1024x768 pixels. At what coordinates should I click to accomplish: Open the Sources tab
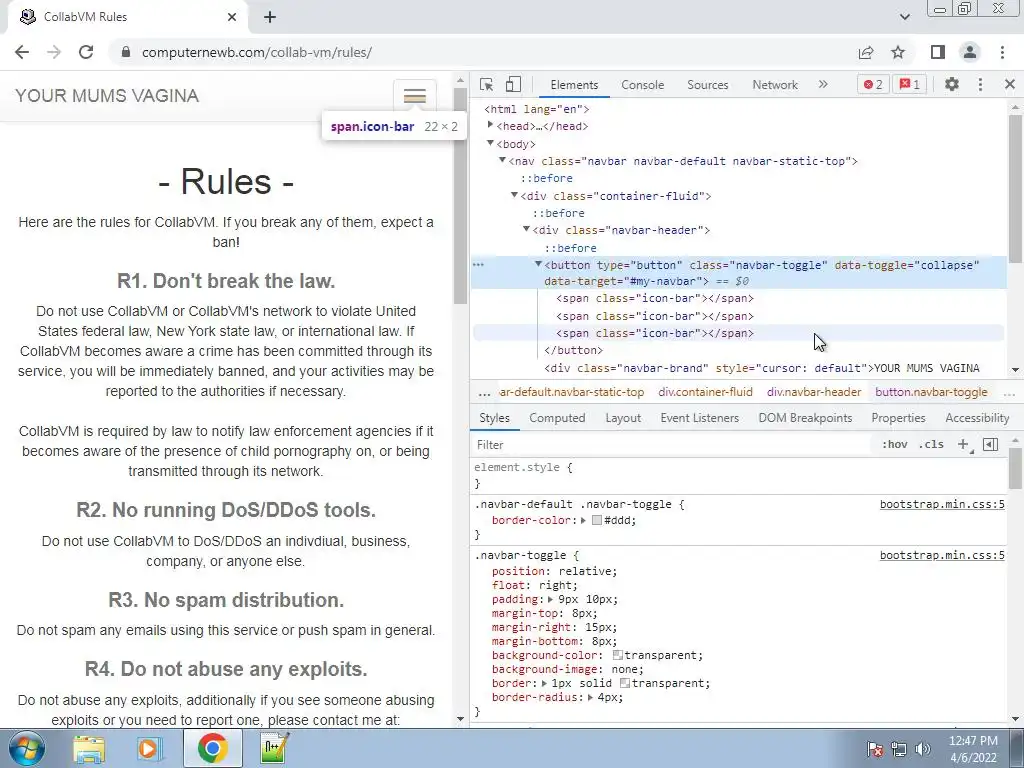pyautogui.click(x=707, y=85)
